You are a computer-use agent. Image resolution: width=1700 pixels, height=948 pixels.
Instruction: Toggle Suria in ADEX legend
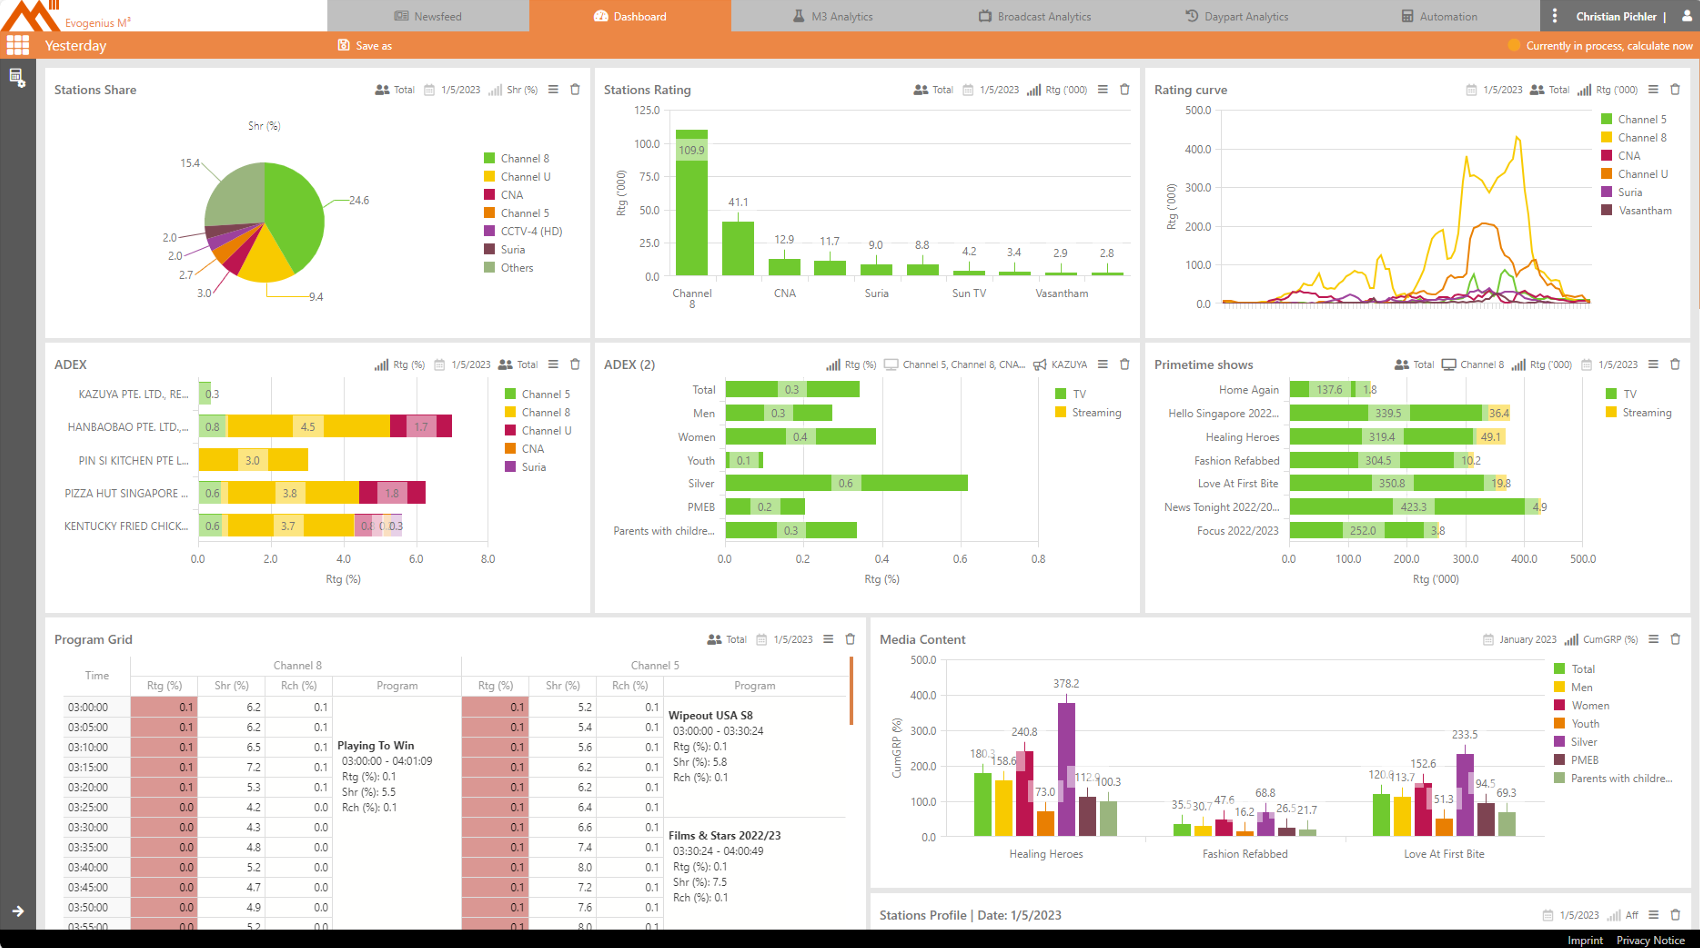[525, 467]
